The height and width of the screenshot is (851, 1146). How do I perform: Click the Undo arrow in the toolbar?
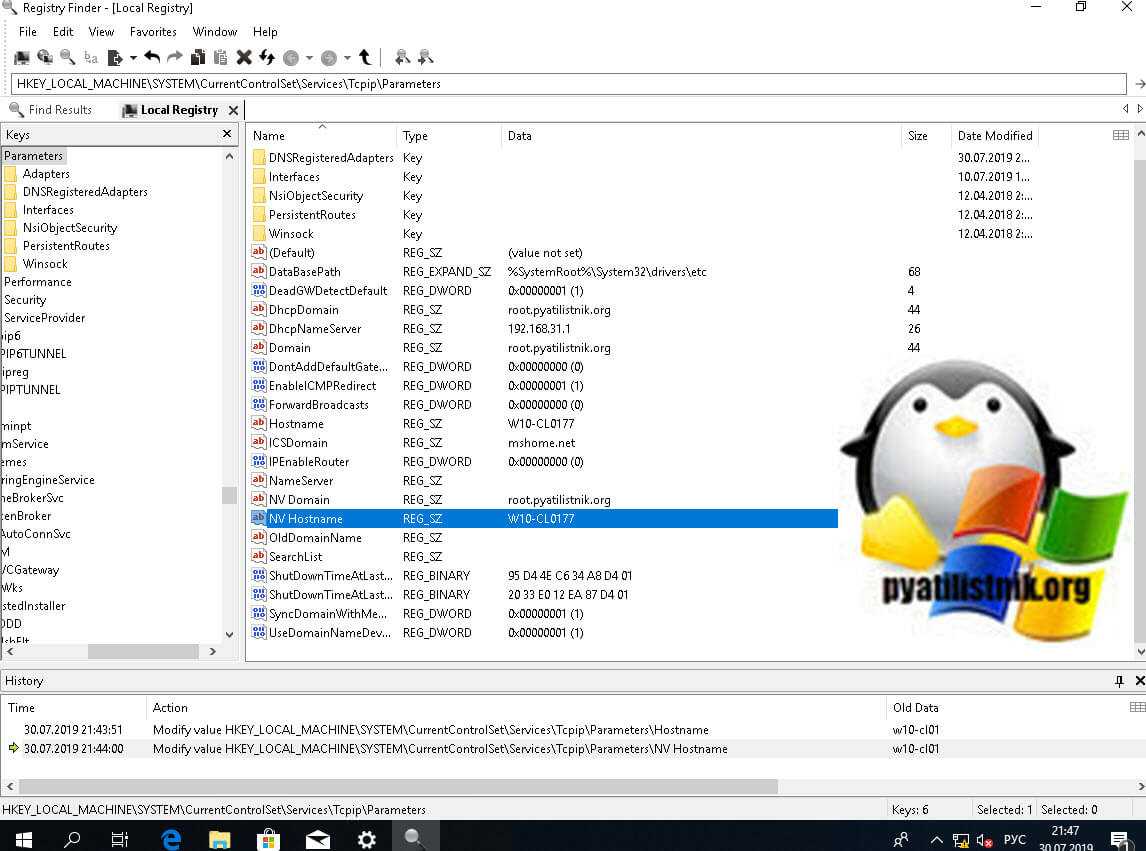152,58
